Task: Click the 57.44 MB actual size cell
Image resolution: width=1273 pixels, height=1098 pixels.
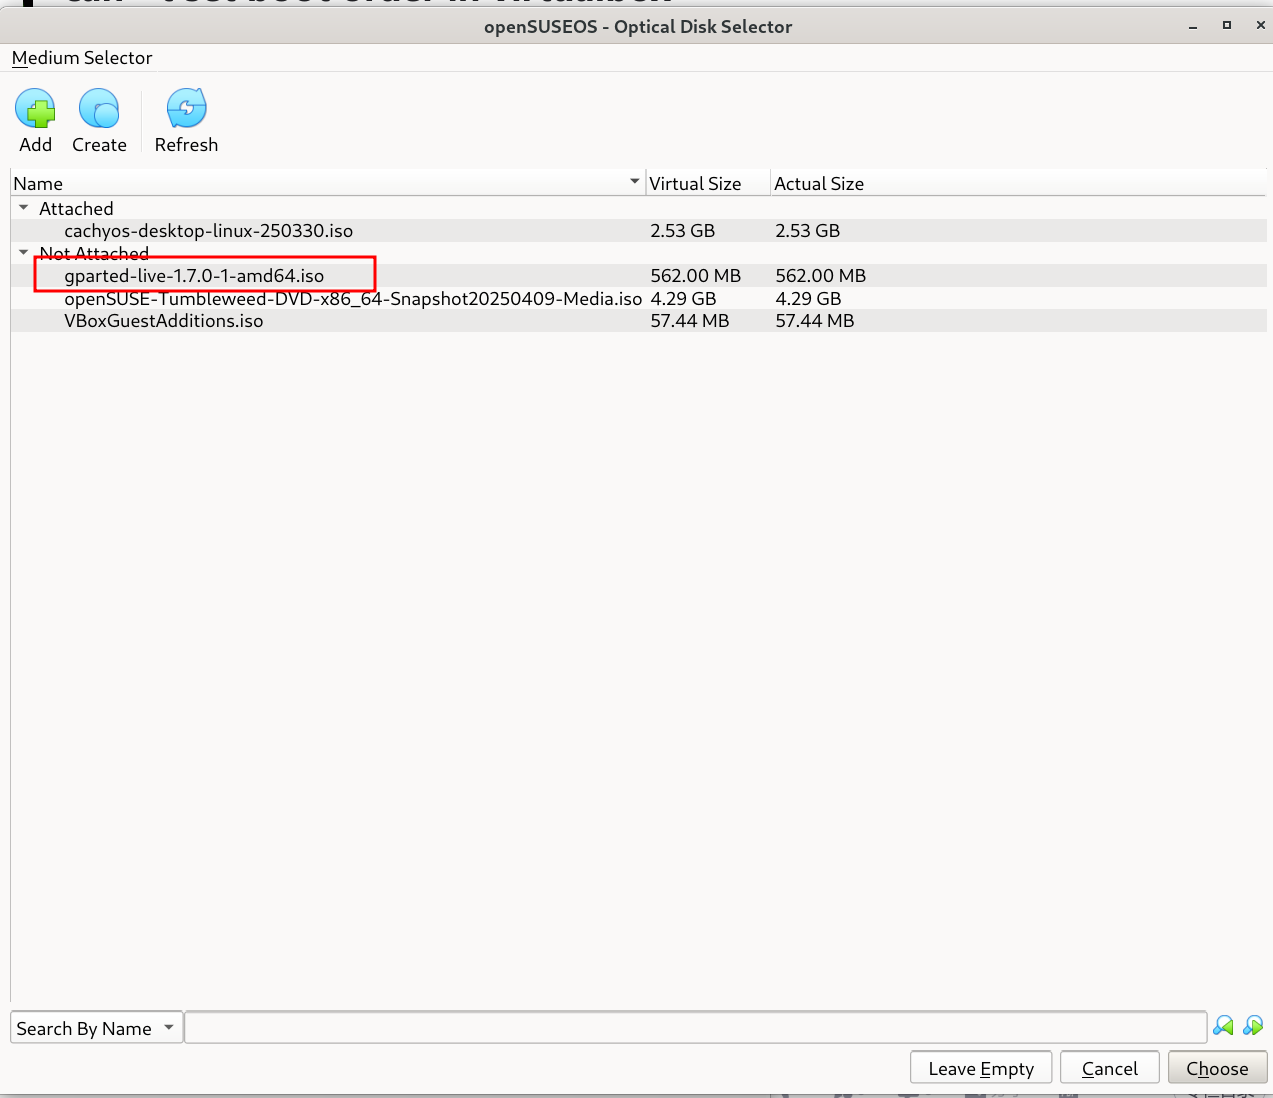Action: [815, 321]
